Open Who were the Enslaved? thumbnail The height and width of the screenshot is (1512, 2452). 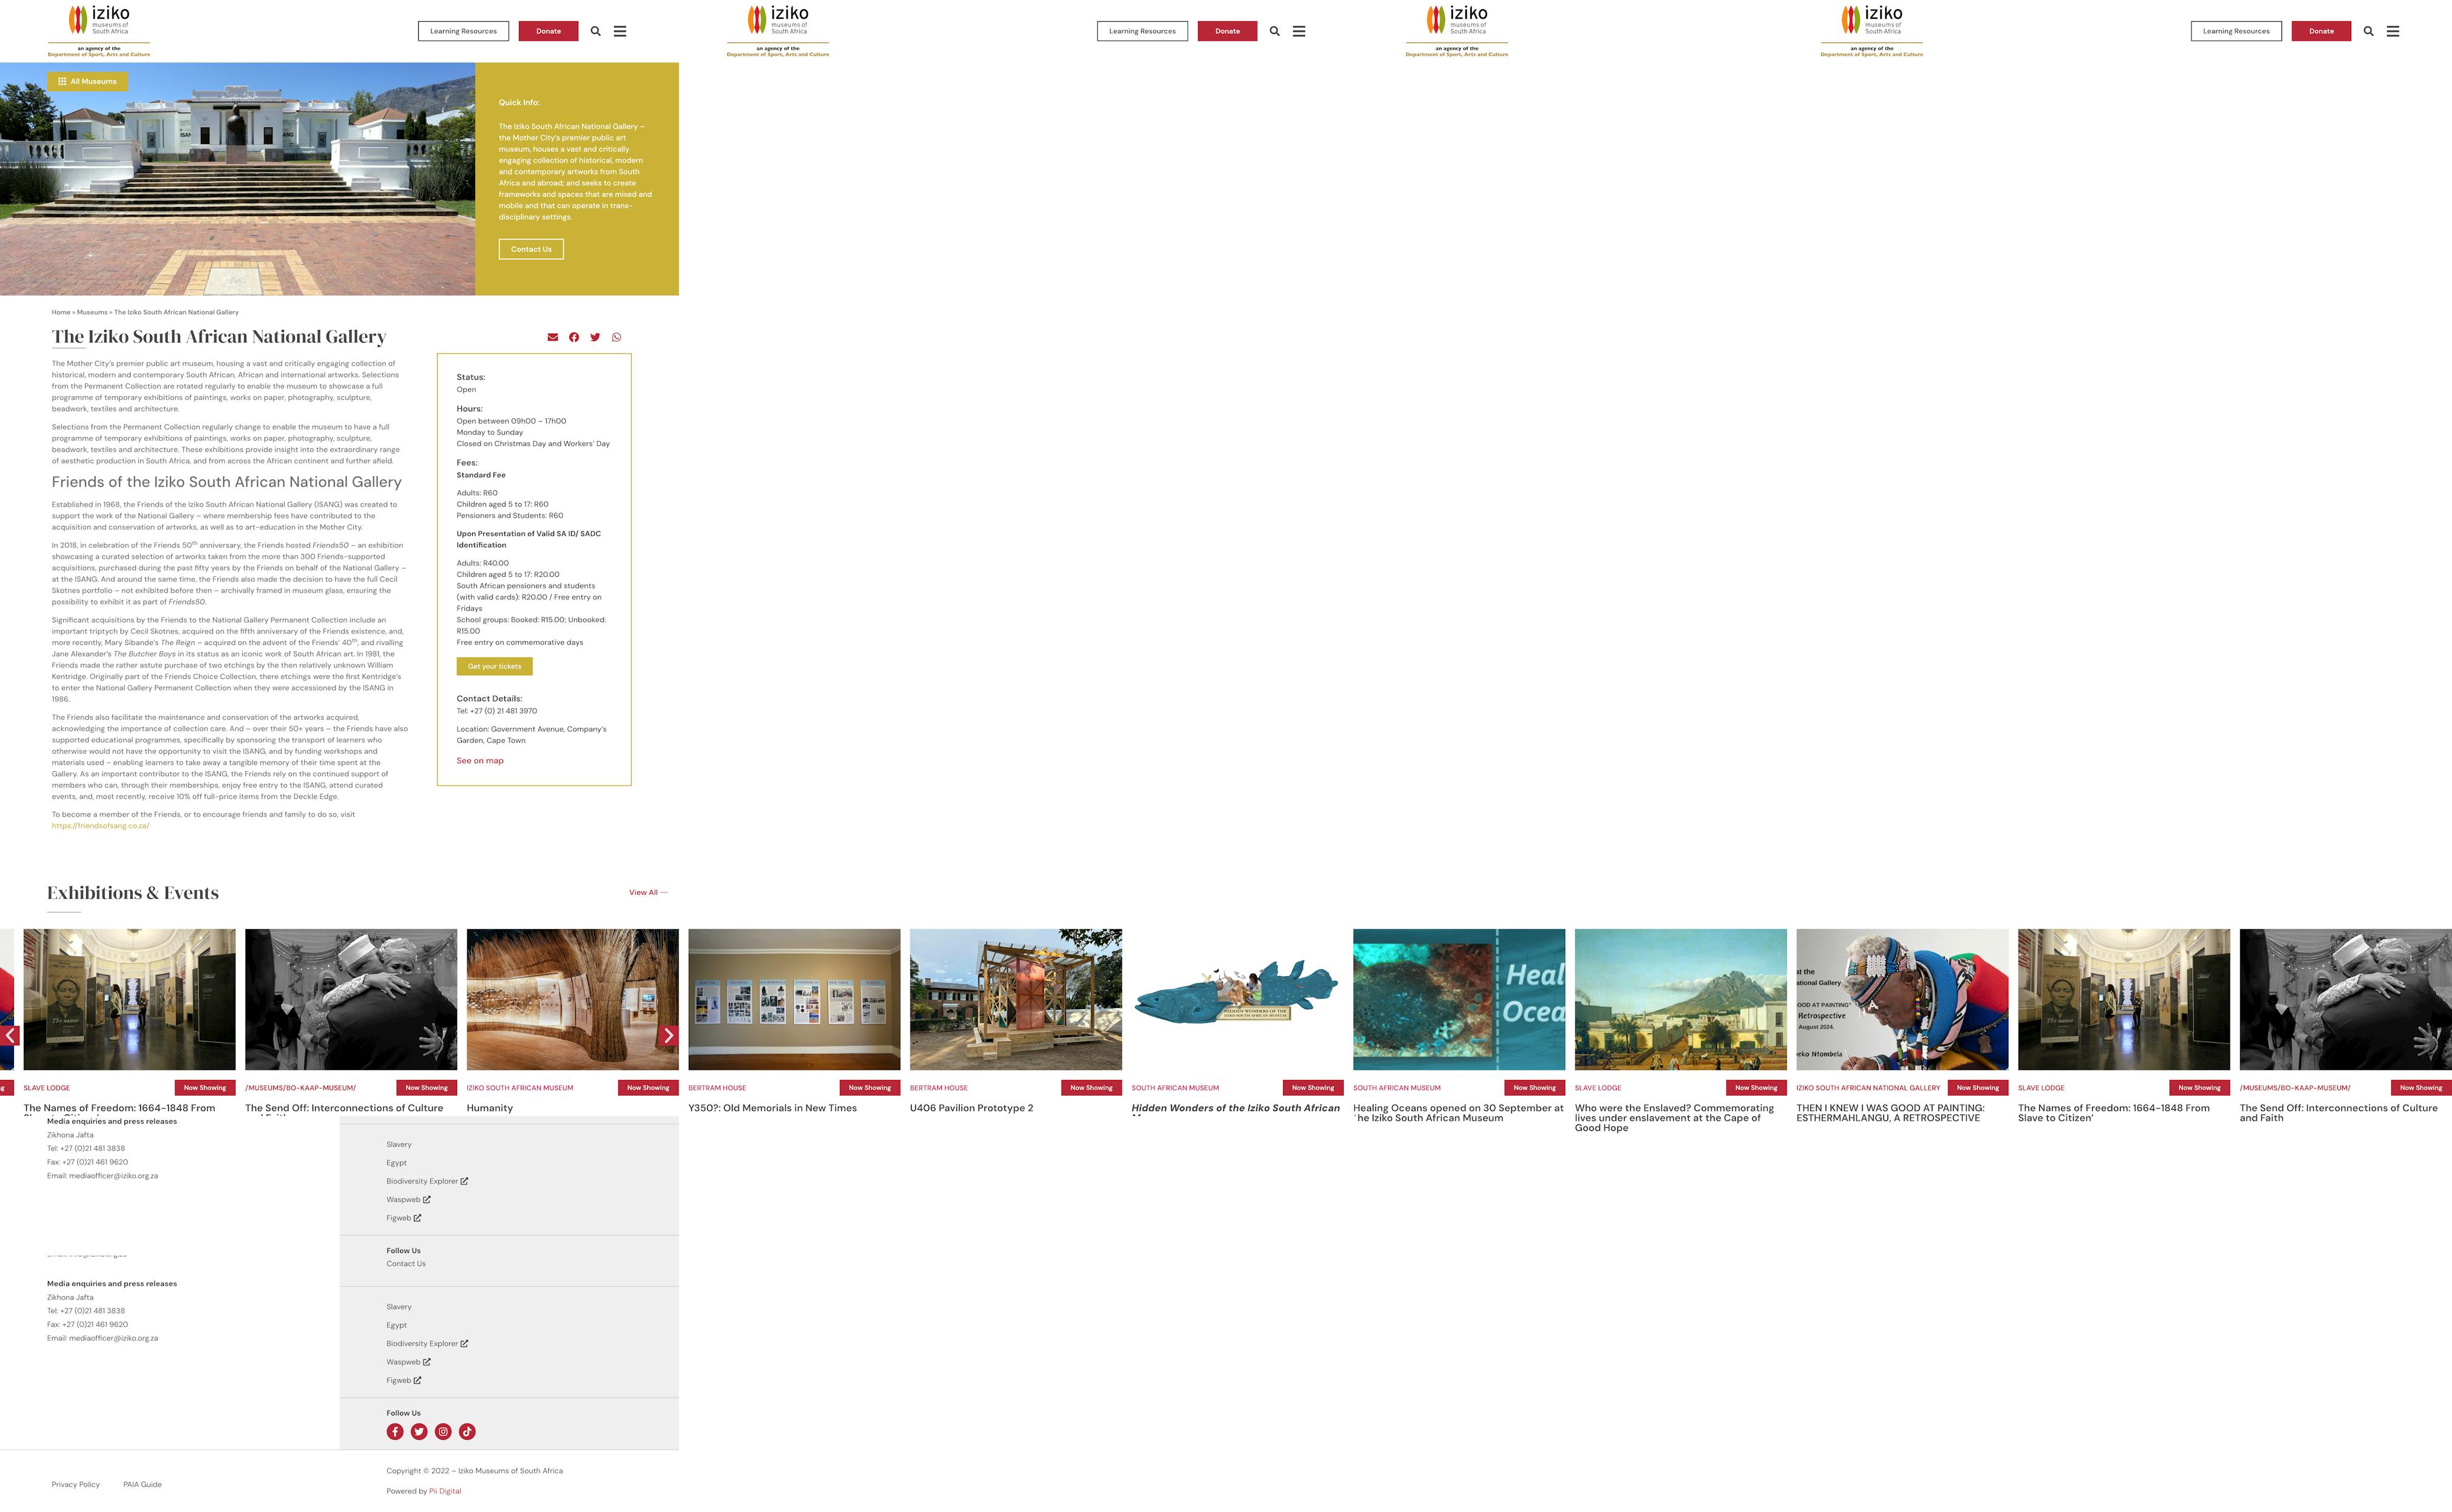(1681, 999)
